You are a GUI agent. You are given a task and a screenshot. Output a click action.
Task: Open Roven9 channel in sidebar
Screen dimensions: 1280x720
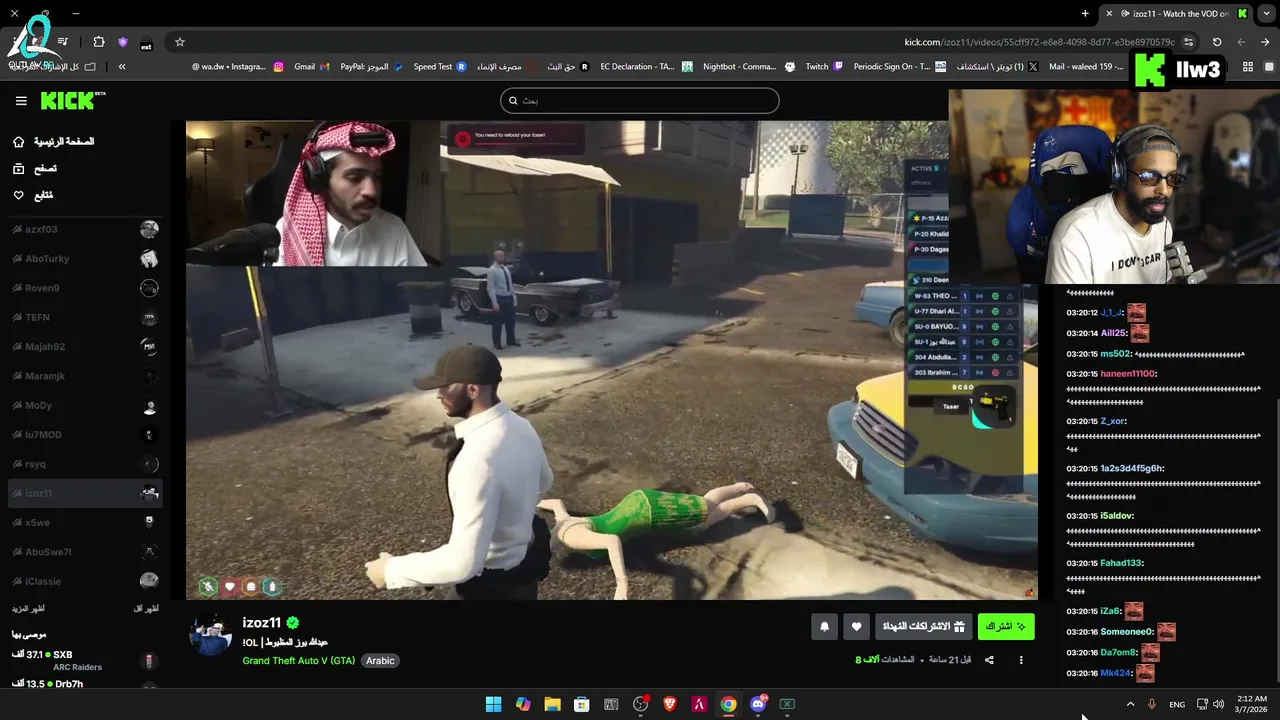pyautogui.click(x=85, y=288)
